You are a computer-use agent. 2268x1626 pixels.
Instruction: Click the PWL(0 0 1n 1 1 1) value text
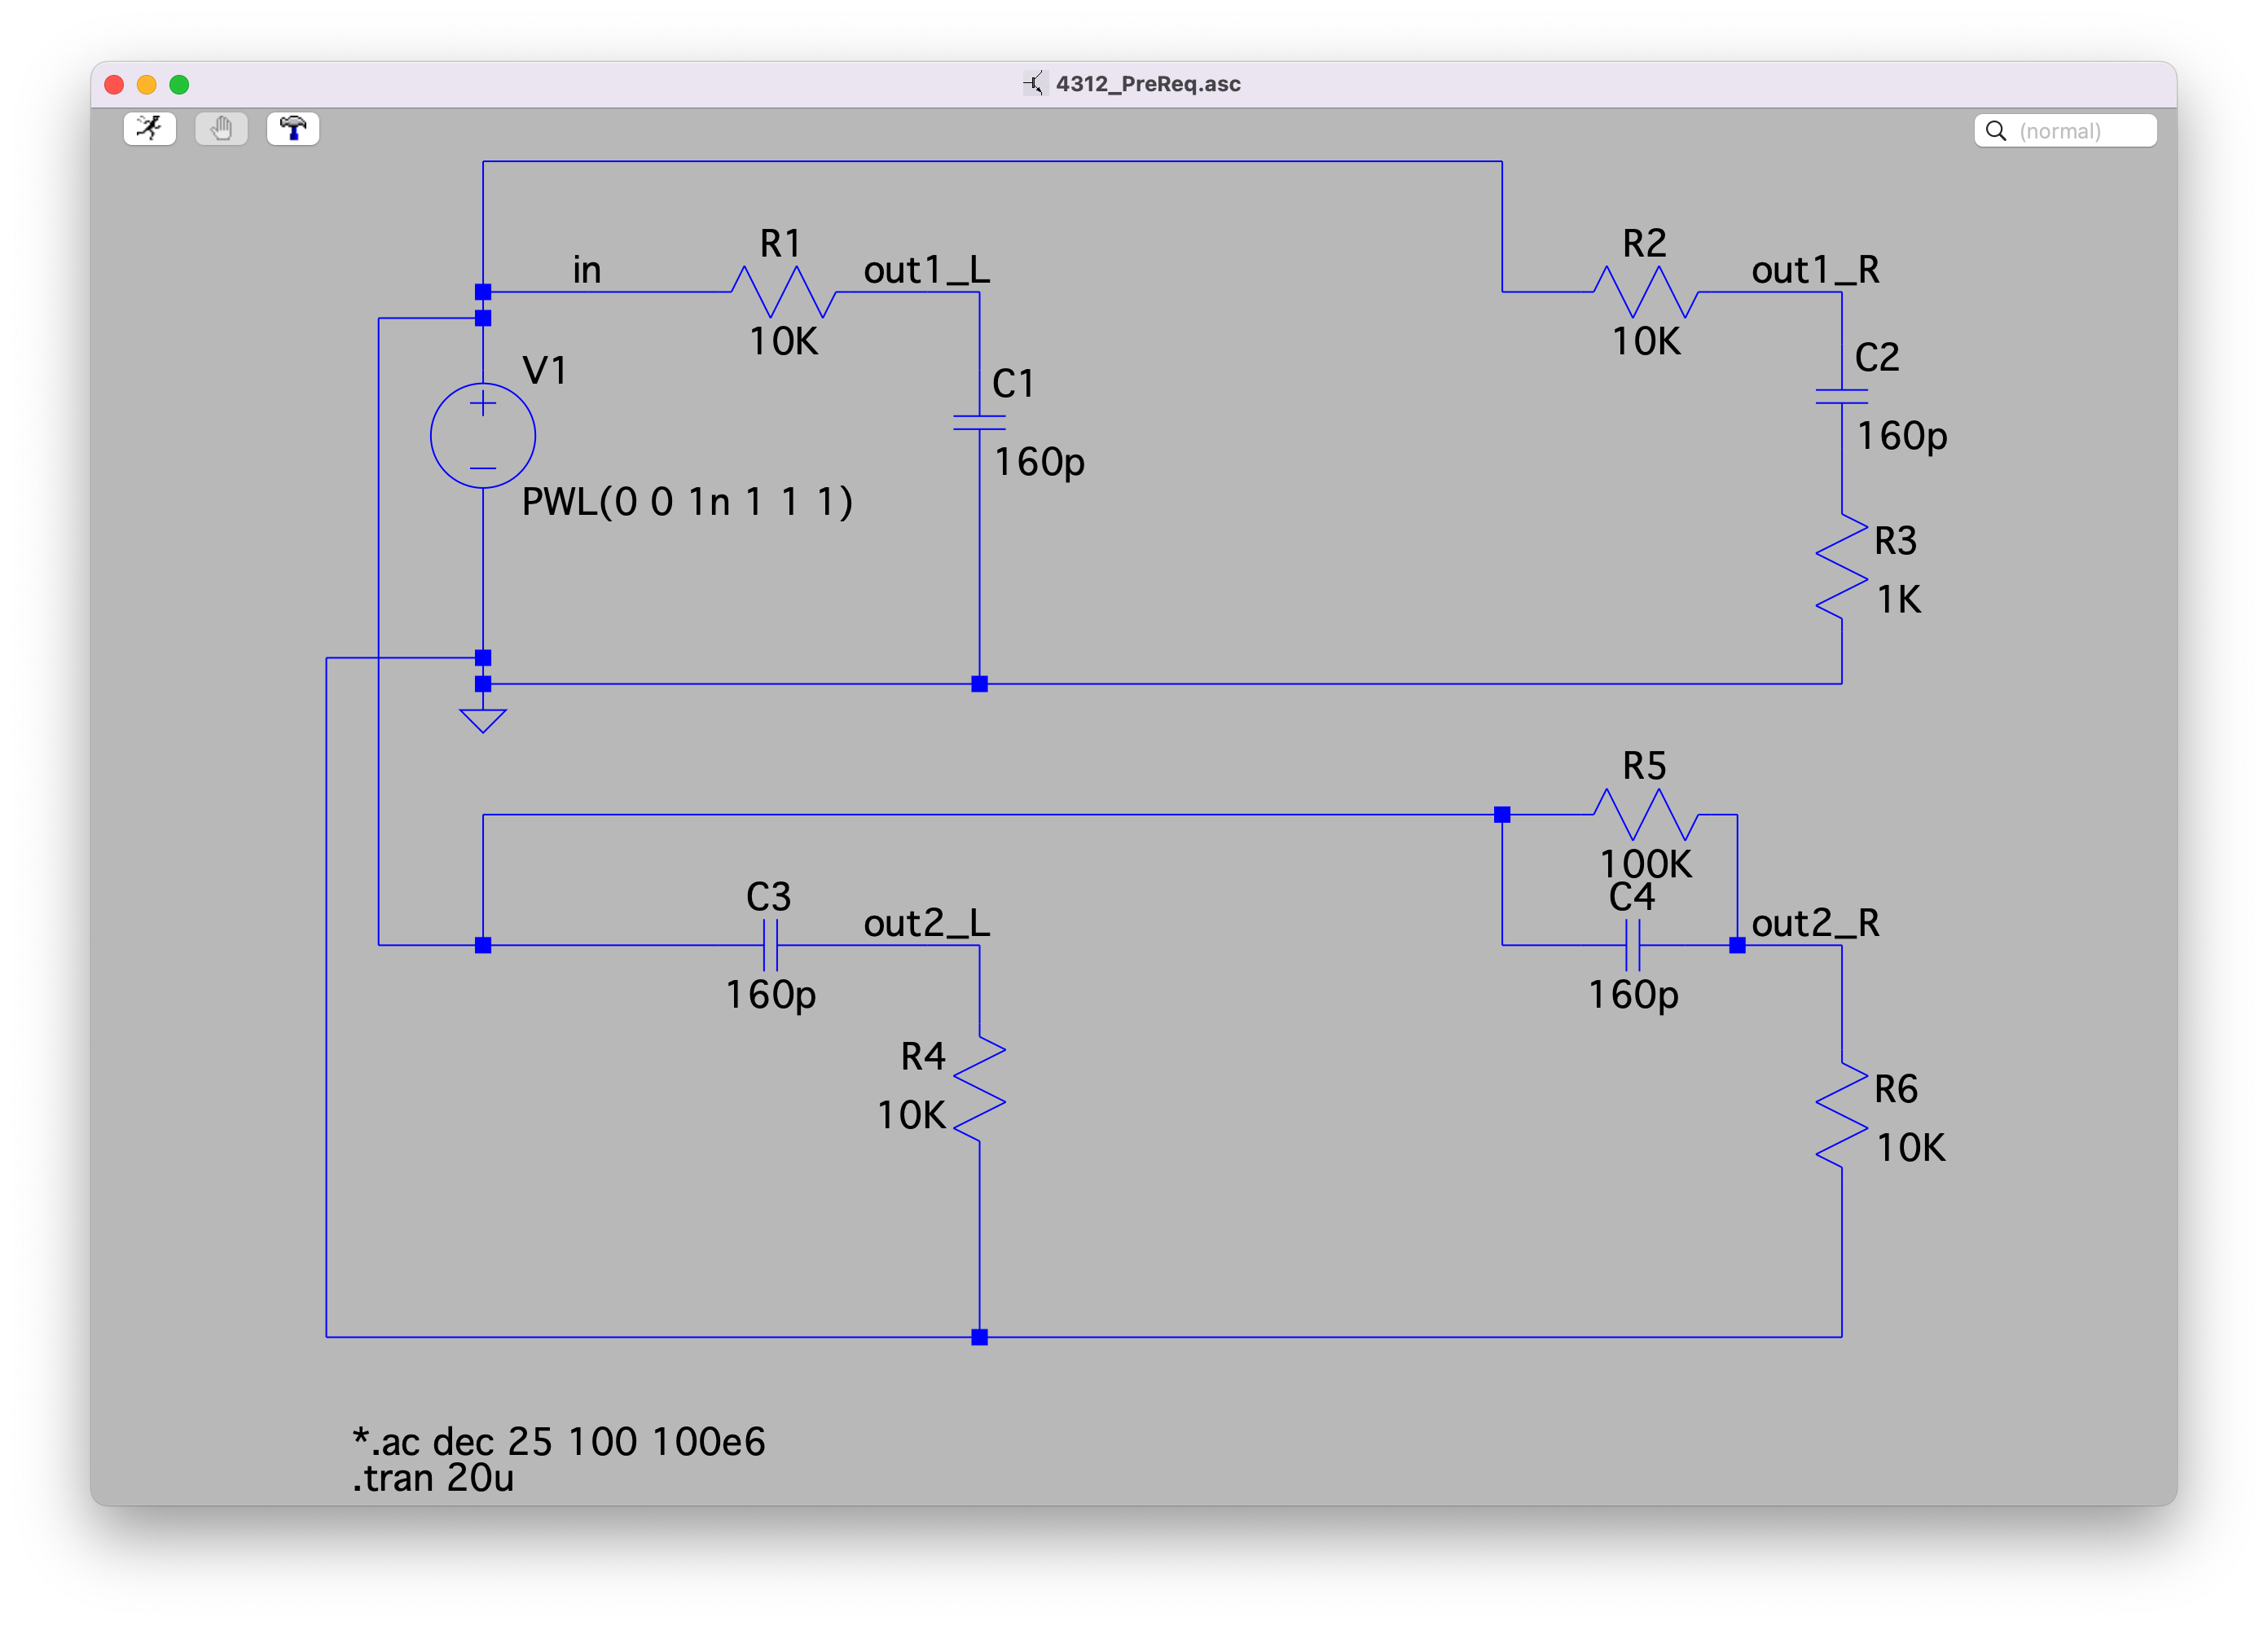pyautogui.click(x=688, y=501)
